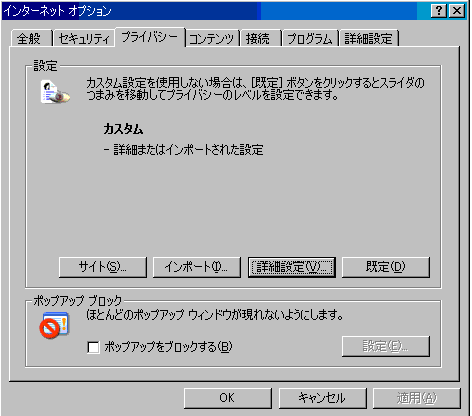472x416 pixels.
Task: Click the pop-up blocker icon
Action: point(54,325)
